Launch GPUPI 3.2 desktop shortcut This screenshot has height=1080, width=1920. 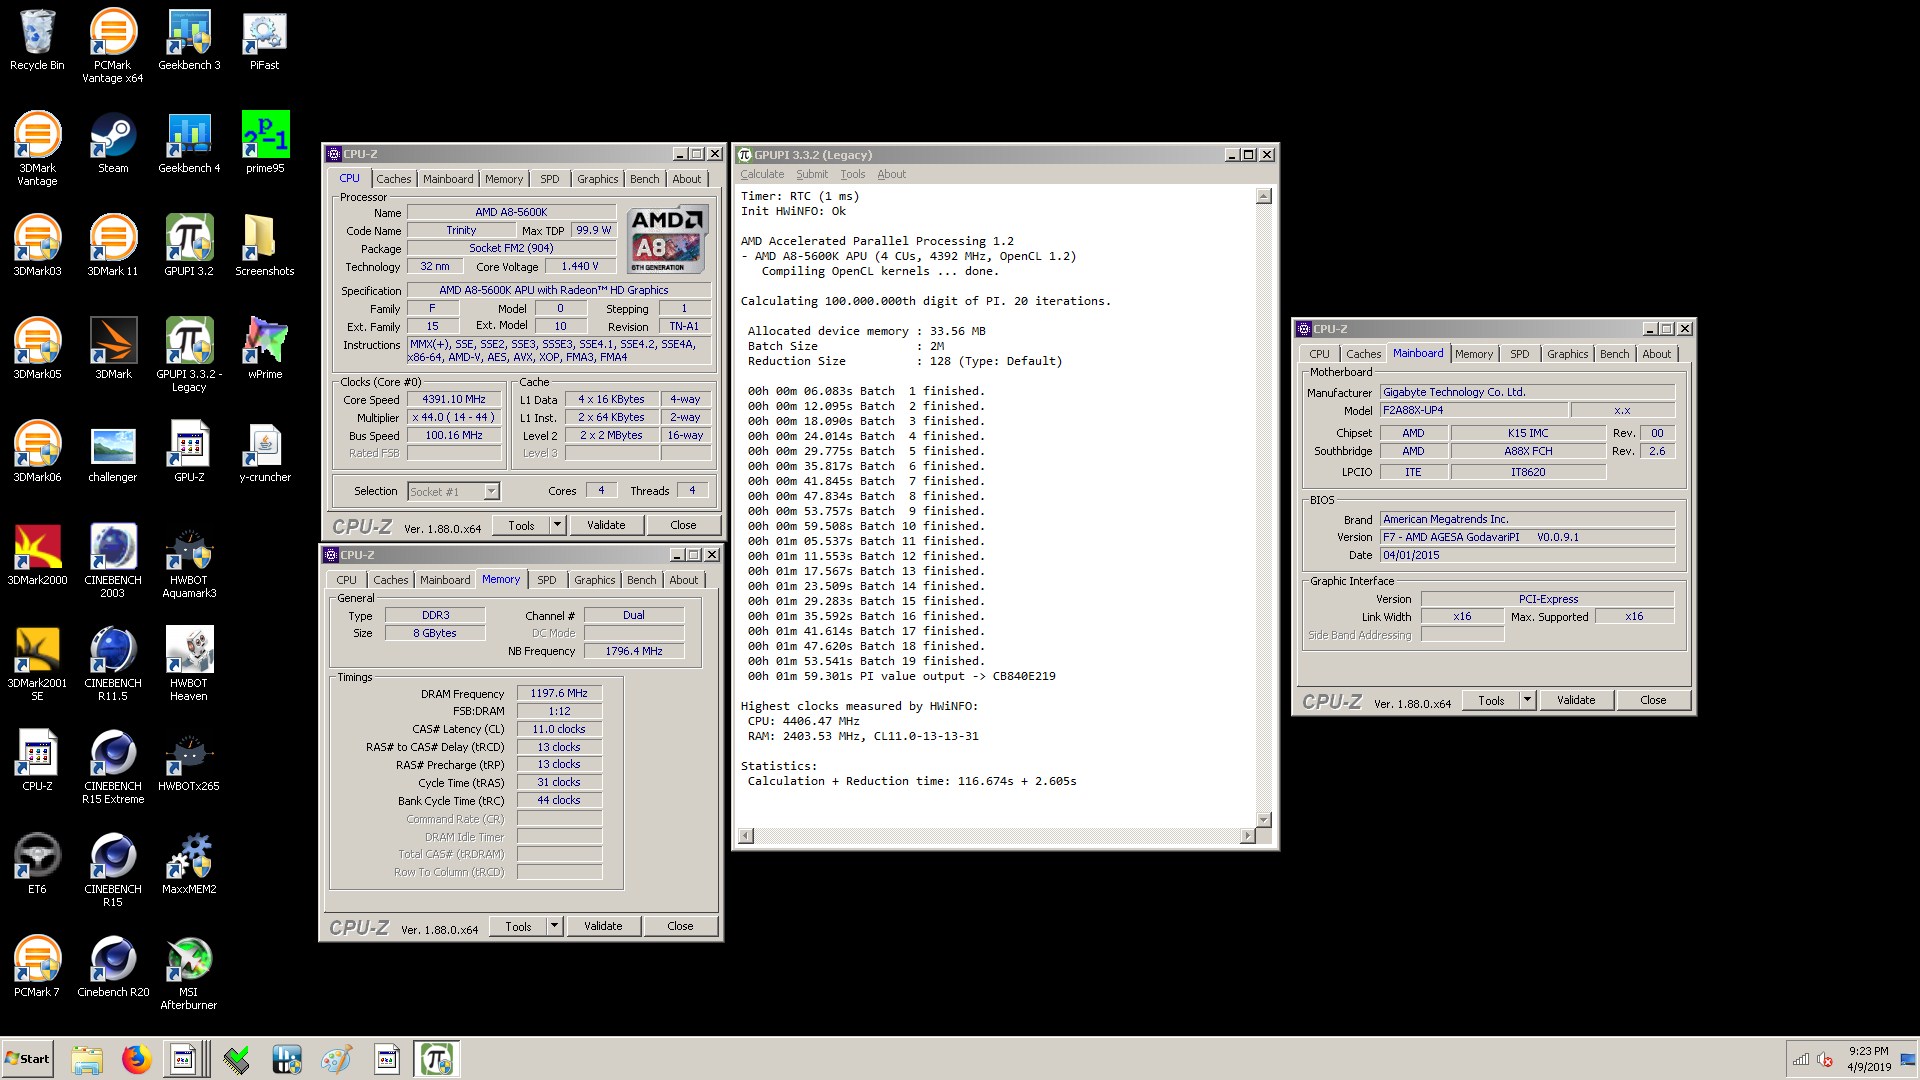coord(189,246)
